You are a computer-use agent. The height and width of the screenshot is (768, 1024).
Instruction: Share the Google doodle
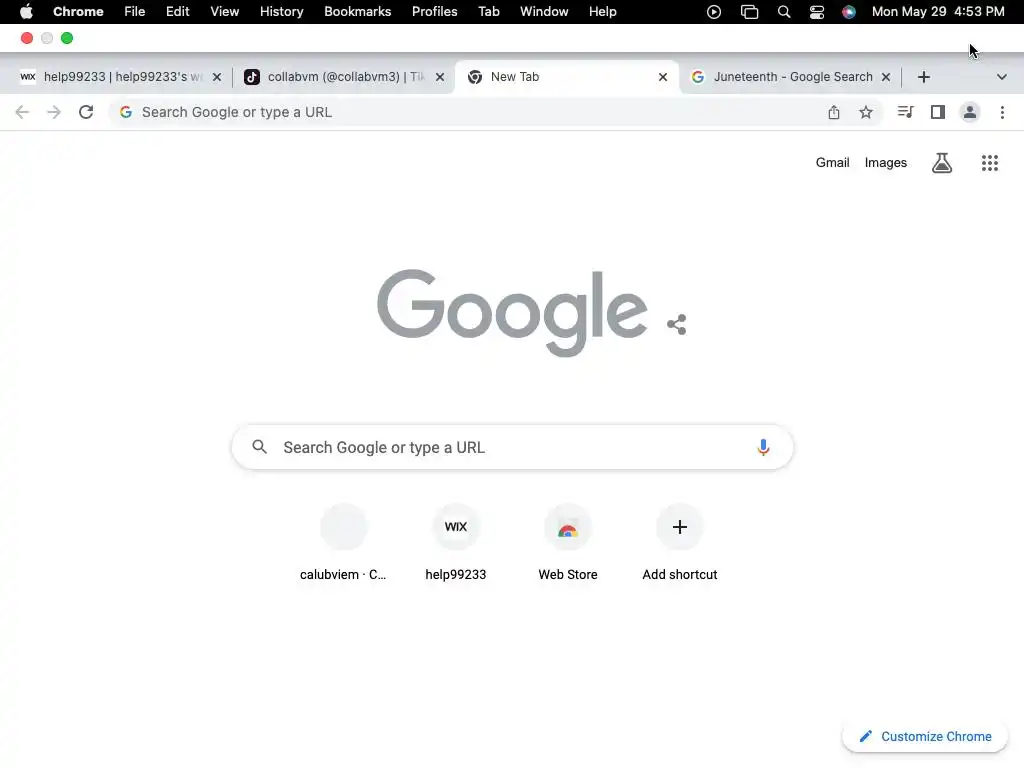pos(677,324)
